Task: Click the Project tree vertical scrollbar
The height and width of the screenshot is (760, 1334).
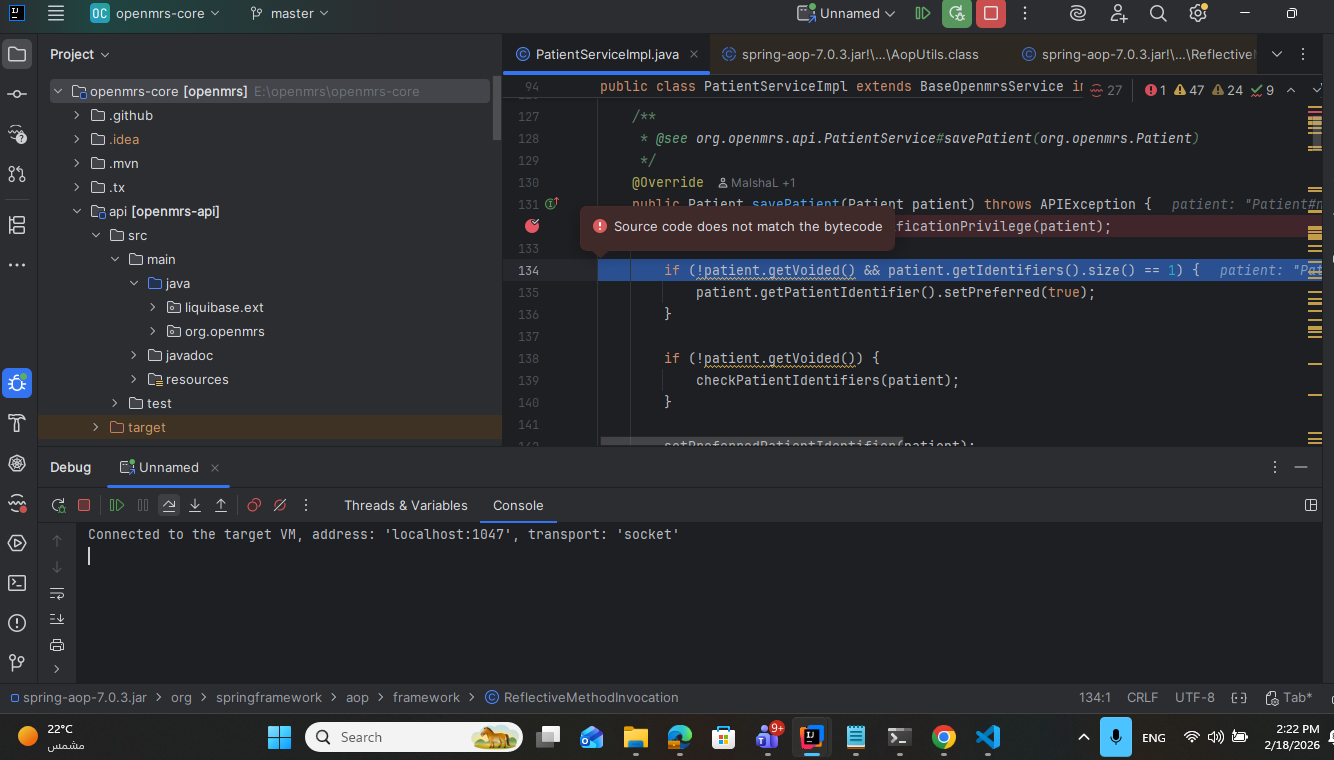Action: tap(496, 110)
